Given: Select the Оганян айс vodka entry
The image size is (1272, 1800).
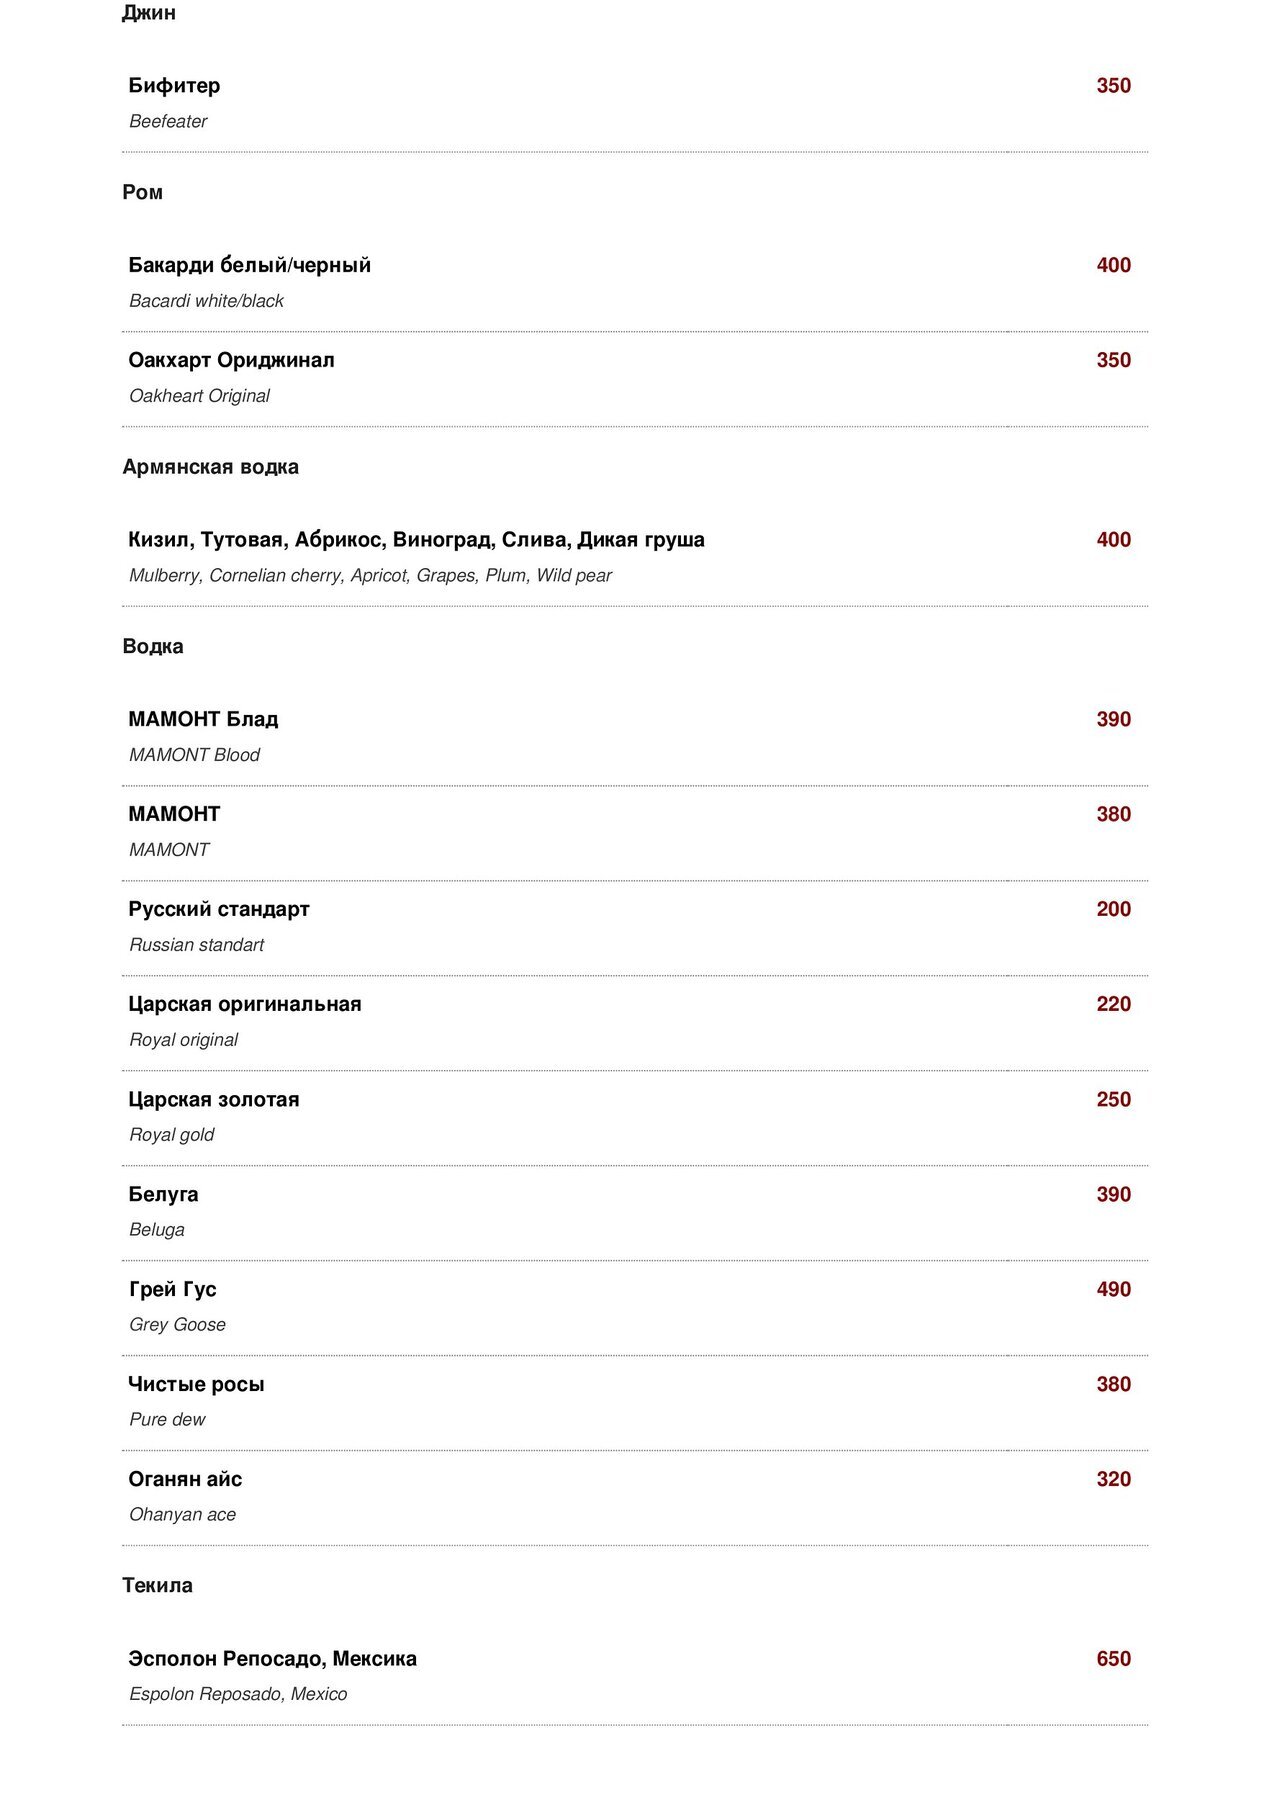Looking at the screenshot, I should tap(185, 1479).
